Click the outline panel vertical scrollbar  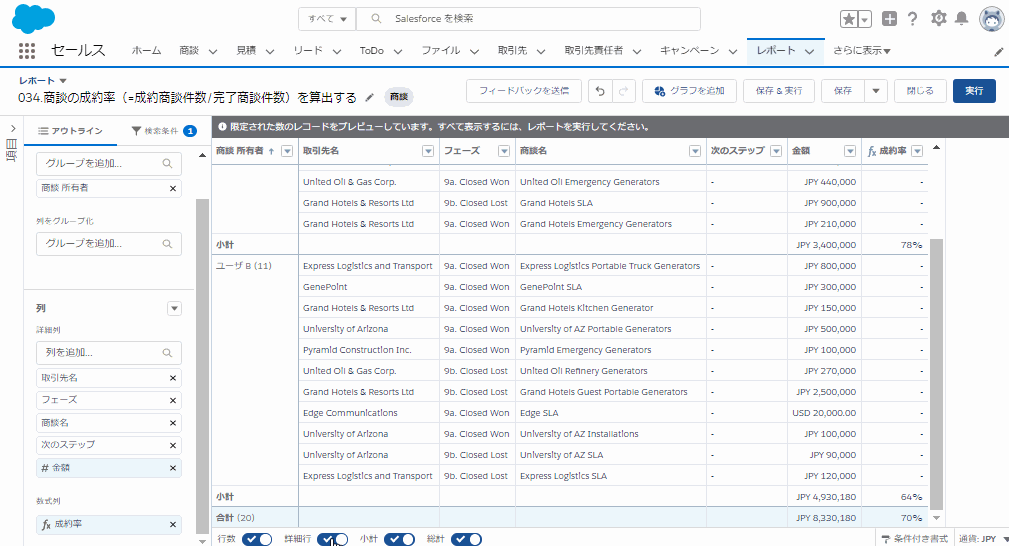click(x=202, y=366)
